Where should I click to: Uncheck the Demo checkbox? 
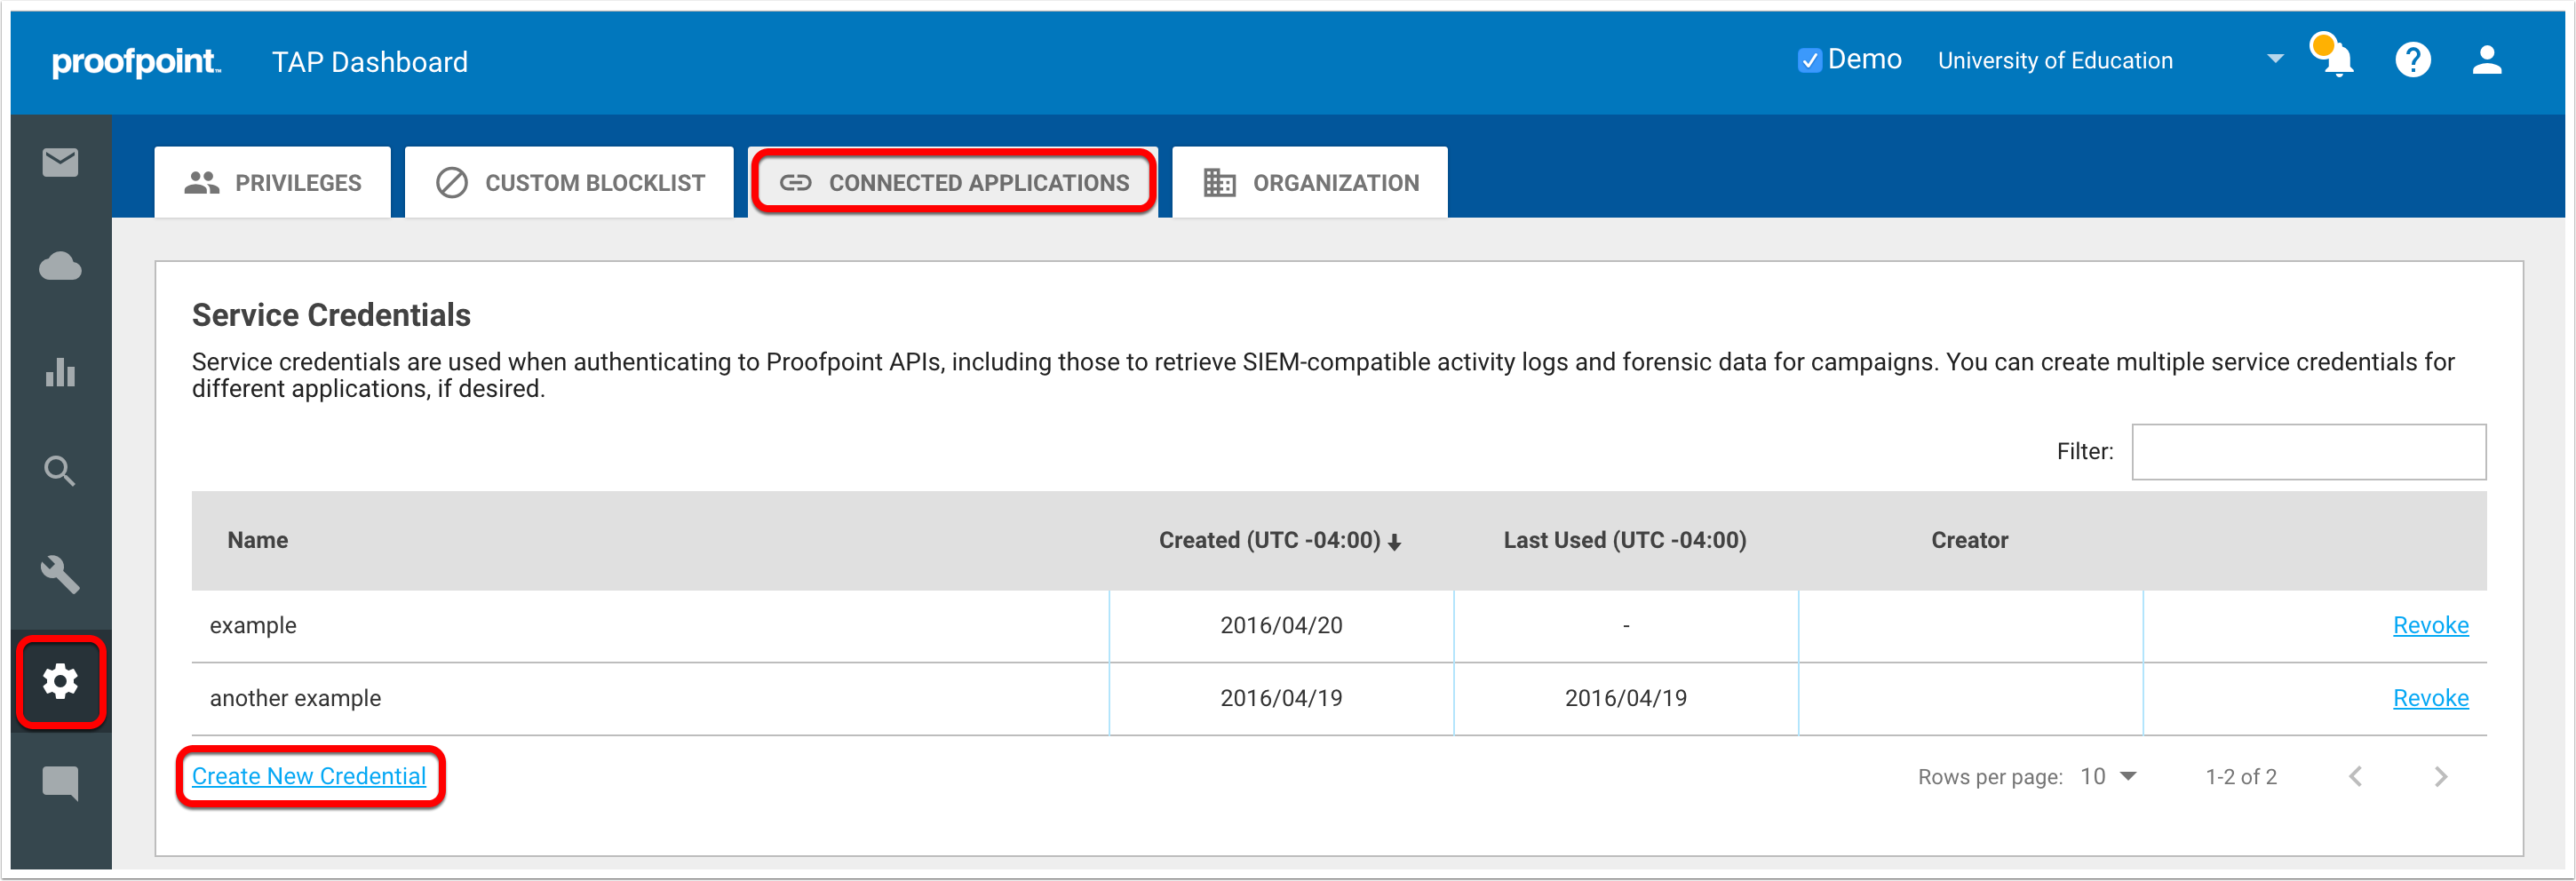click(1809, 61)
